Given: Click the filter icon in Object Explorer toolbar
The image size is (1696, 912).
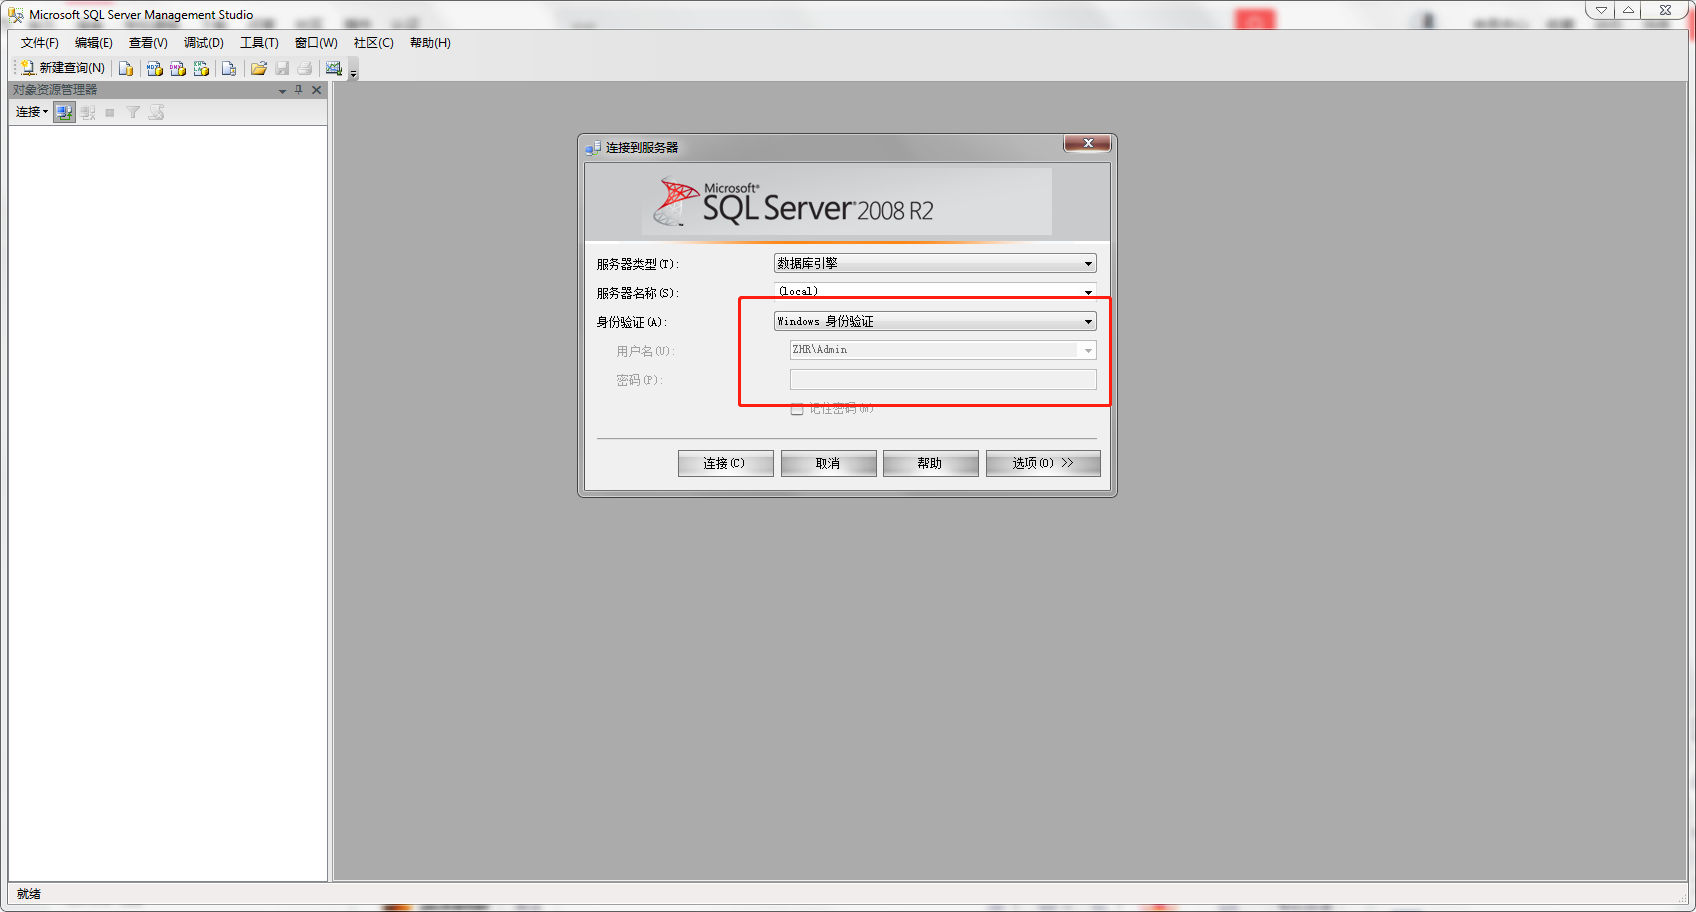Looking at the screenshot, I should (133, 111).
